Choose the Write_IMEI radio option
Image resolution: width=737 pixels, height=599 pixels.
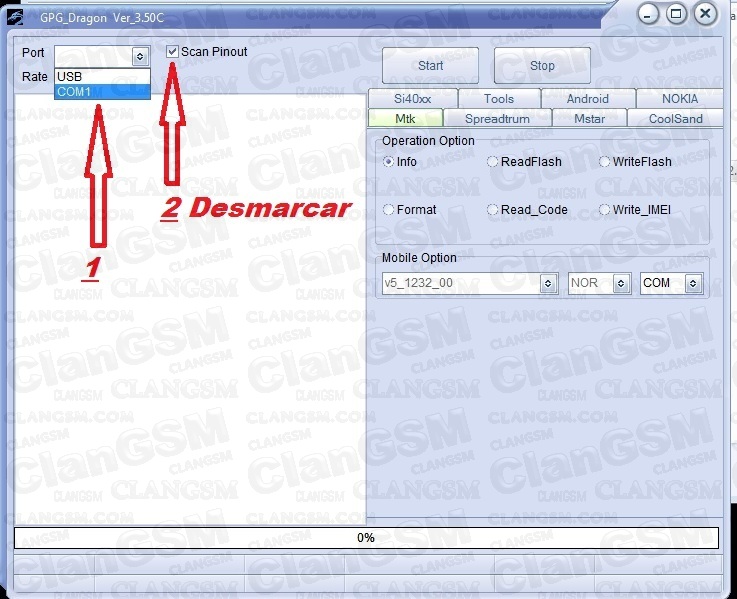click(605, 210)
